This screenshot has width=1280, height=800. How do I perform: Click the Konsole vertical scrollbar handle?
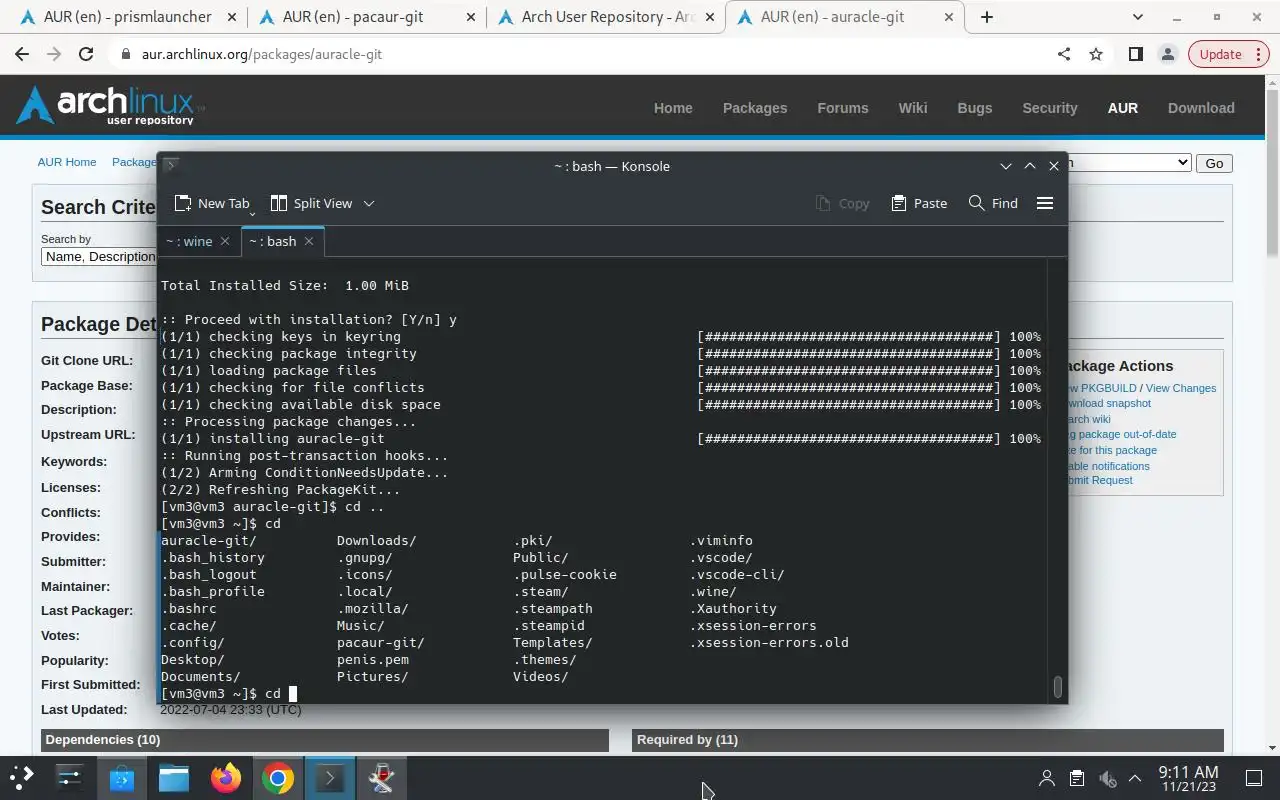[x=1058, y=687]
